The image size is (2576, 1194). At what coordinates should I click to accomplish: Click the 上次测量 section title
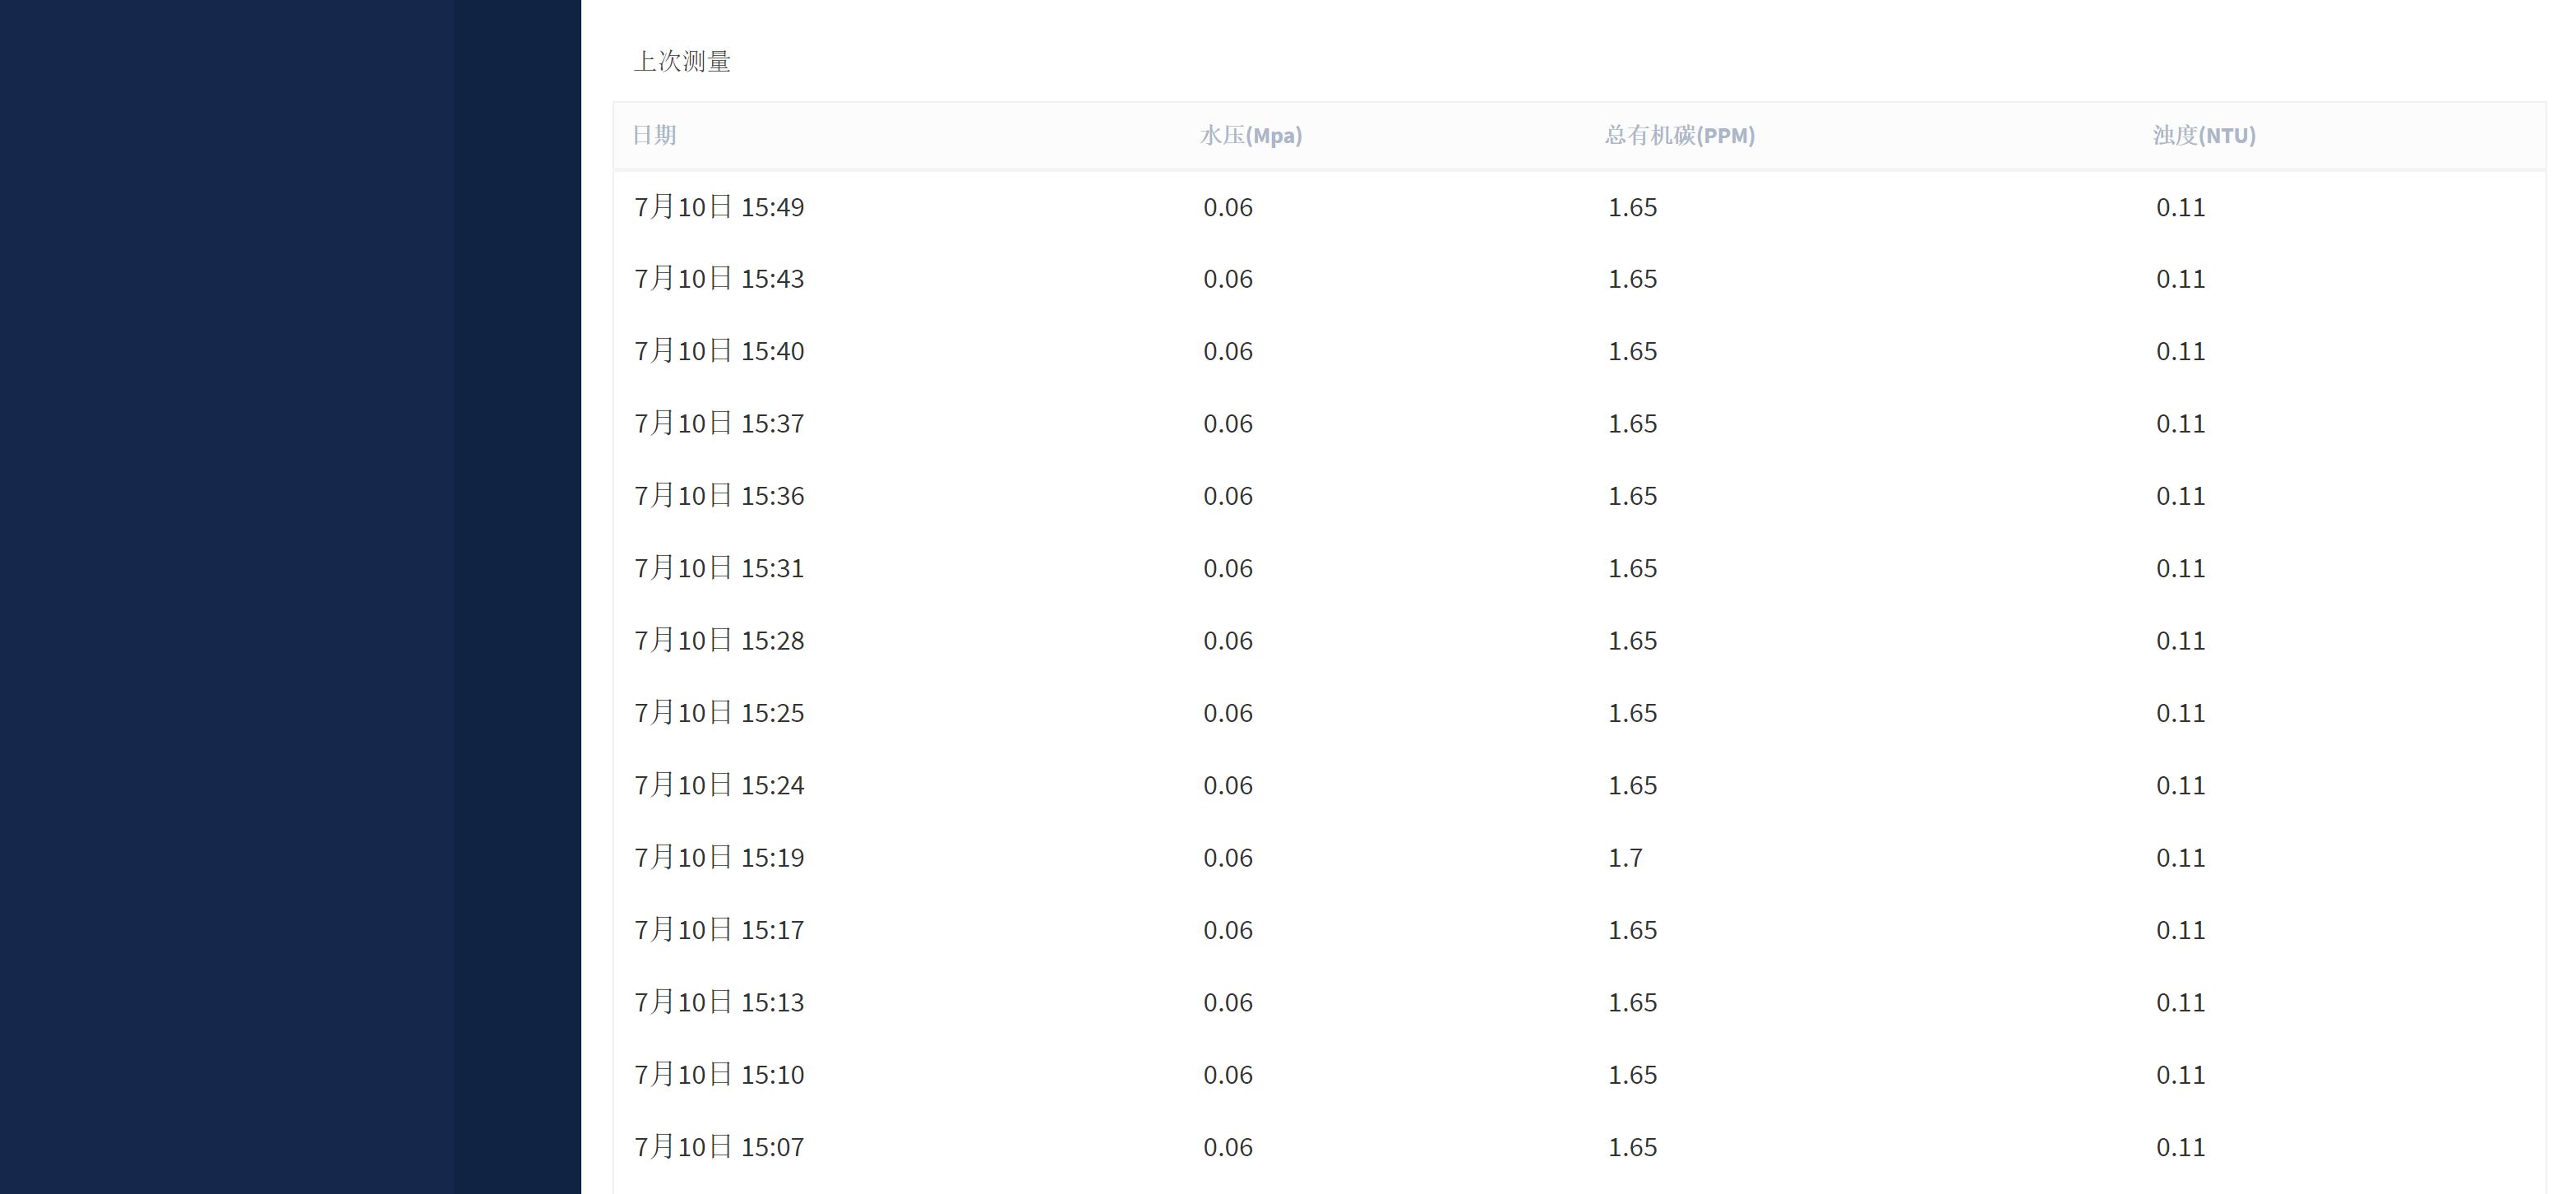(682, 62)
